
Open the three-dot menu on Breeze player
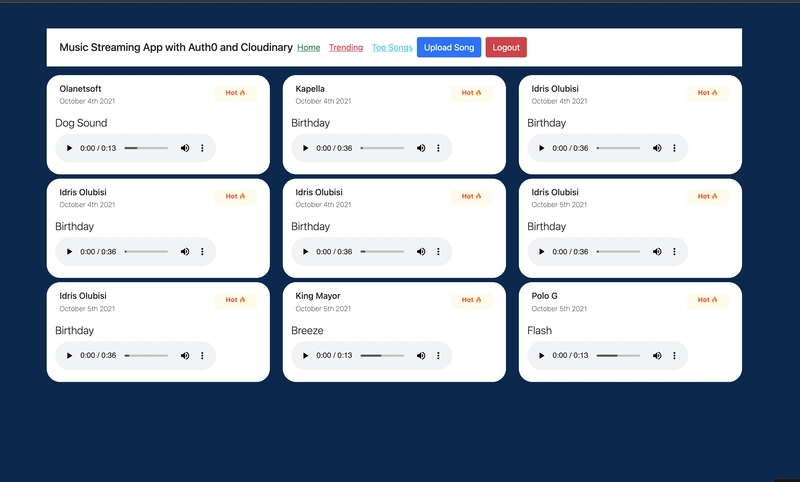pos(438,355)
